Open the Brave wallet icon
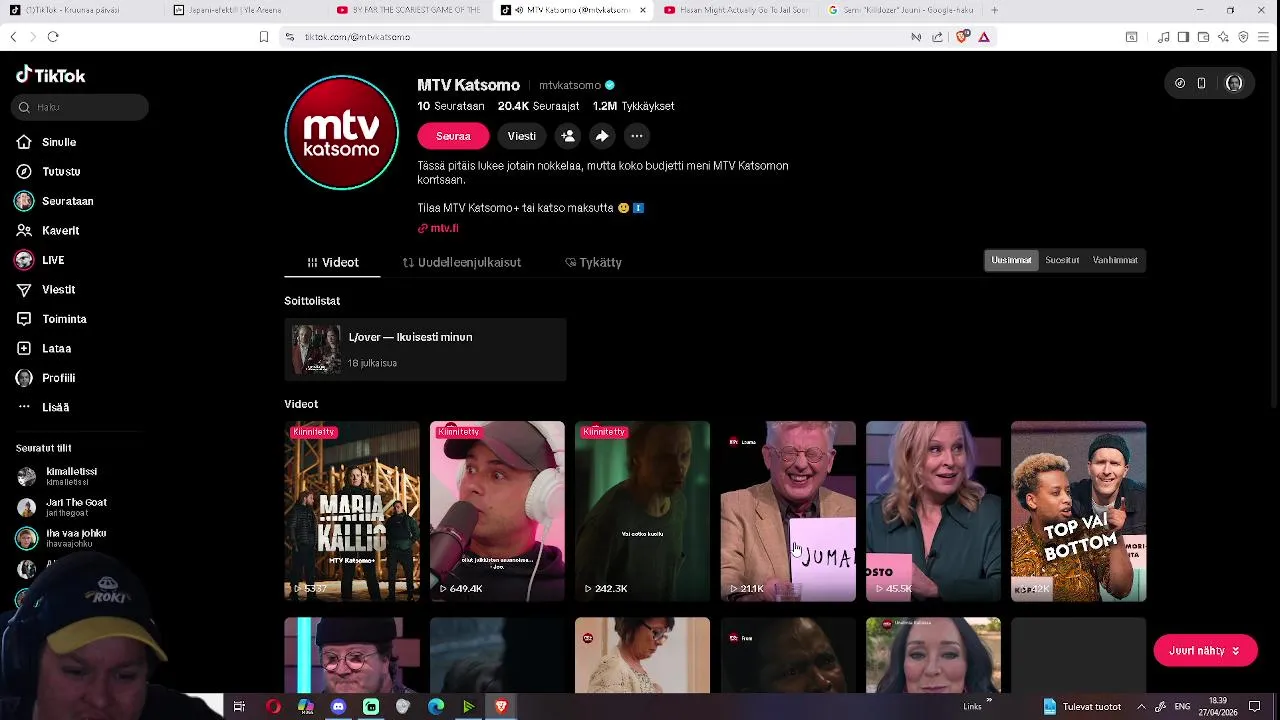 tap(1203, 37)
